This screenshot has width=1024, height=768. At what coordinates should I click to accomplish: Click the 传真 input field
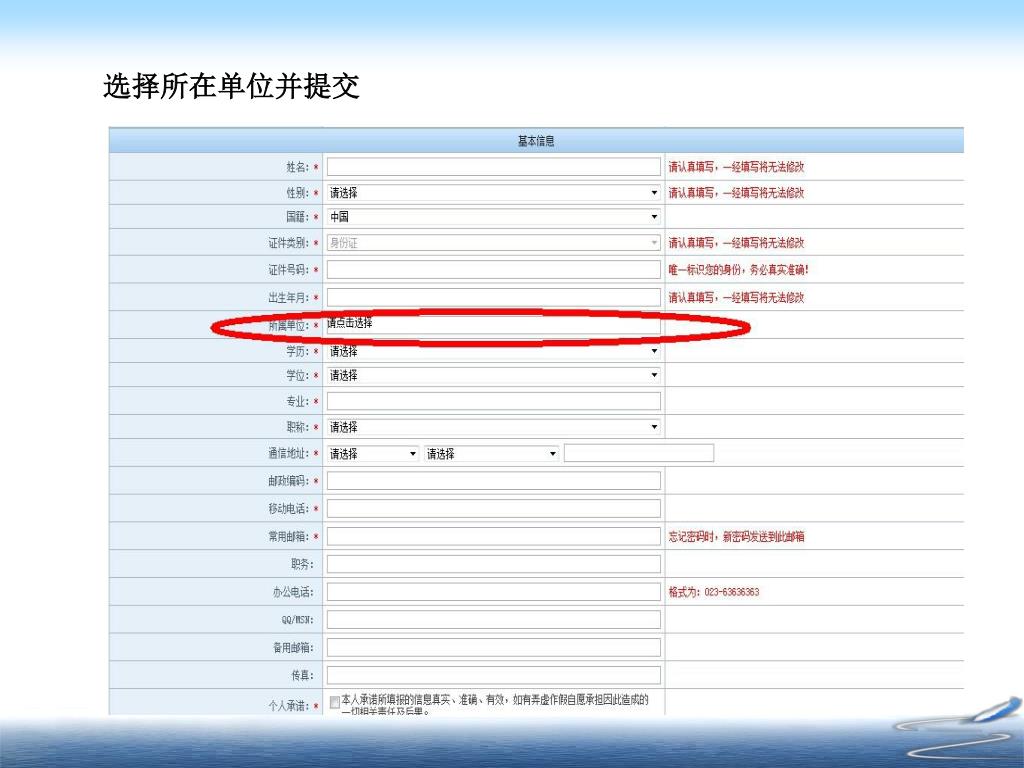click(494, 675)
